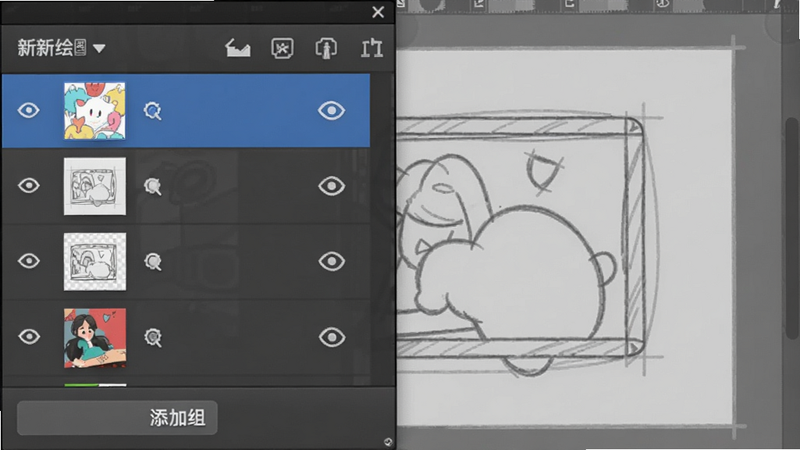Viewport: 800px width, 450px height.
Task: Toggle right eye icon on gray sketch layer
Action: pyautogui.click(x=332, y=186)
